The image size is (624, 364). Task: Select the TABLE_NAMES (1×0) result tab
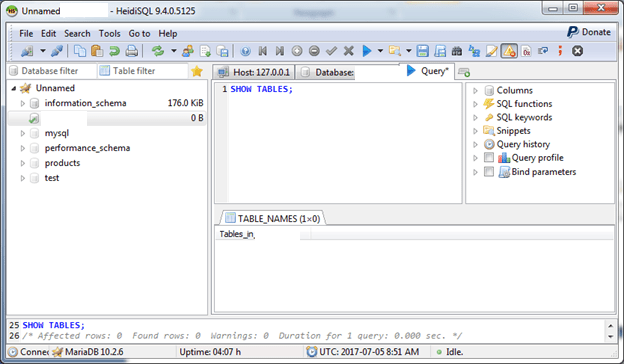(x=273, y=218)
